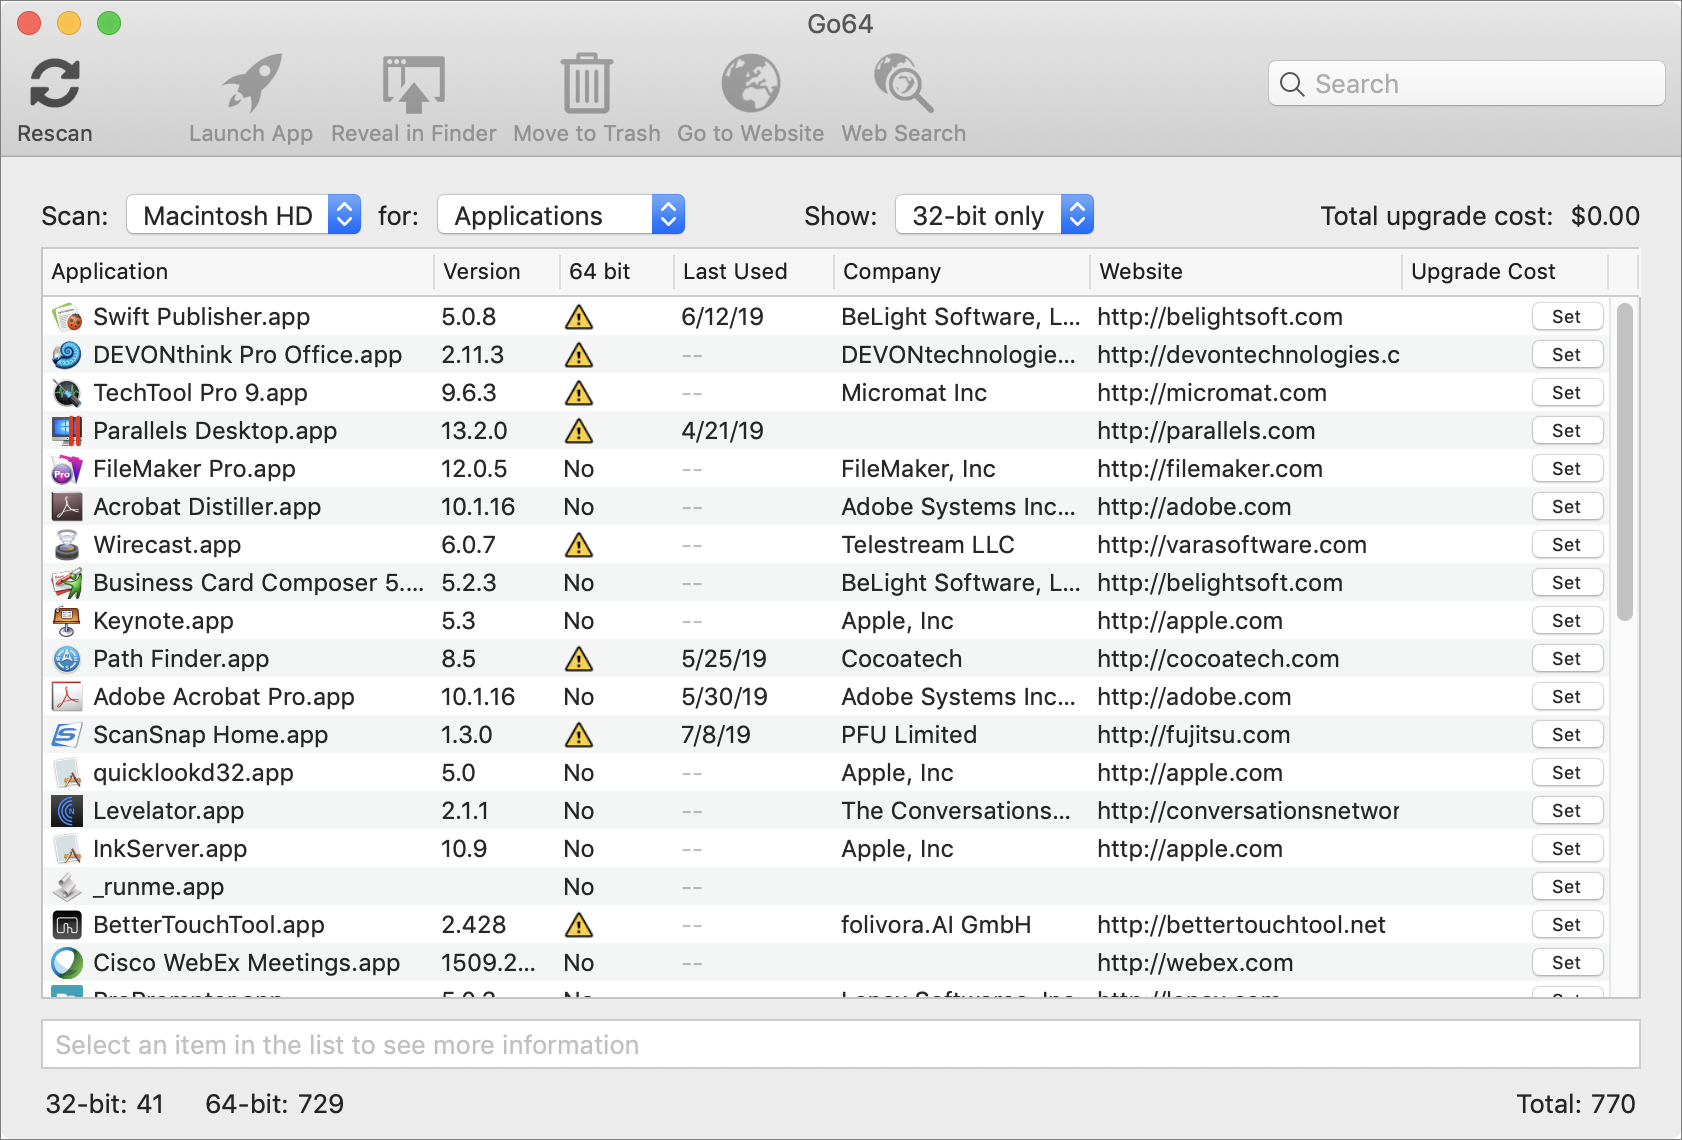This screenshot has width=1682, height=1140.
Task: Select the FileMaker Pro.app icon
Action: pyautogui.click(x=67, y=469)
